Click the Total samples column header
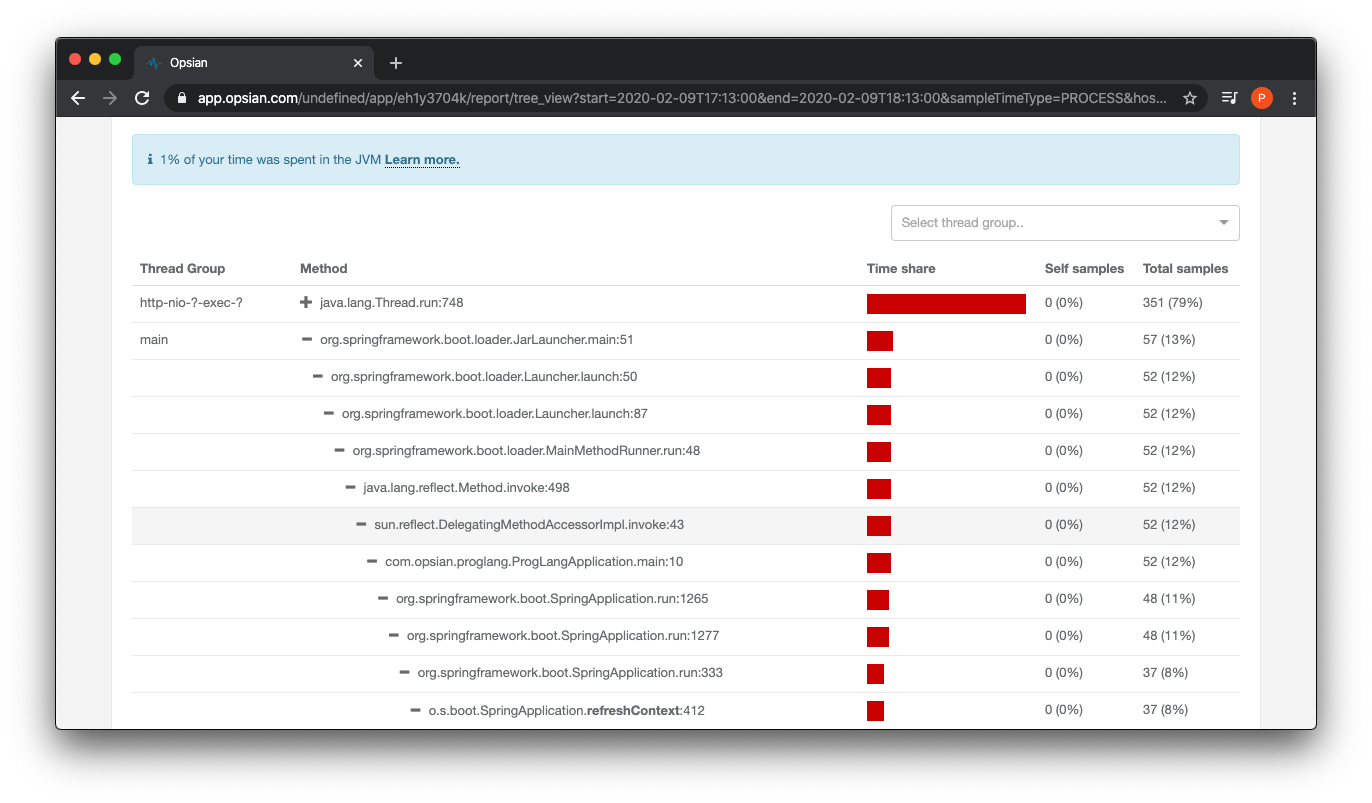The width and height of the screenshot is (1372, 803). pyautogui.click(x=1185, y=268)
